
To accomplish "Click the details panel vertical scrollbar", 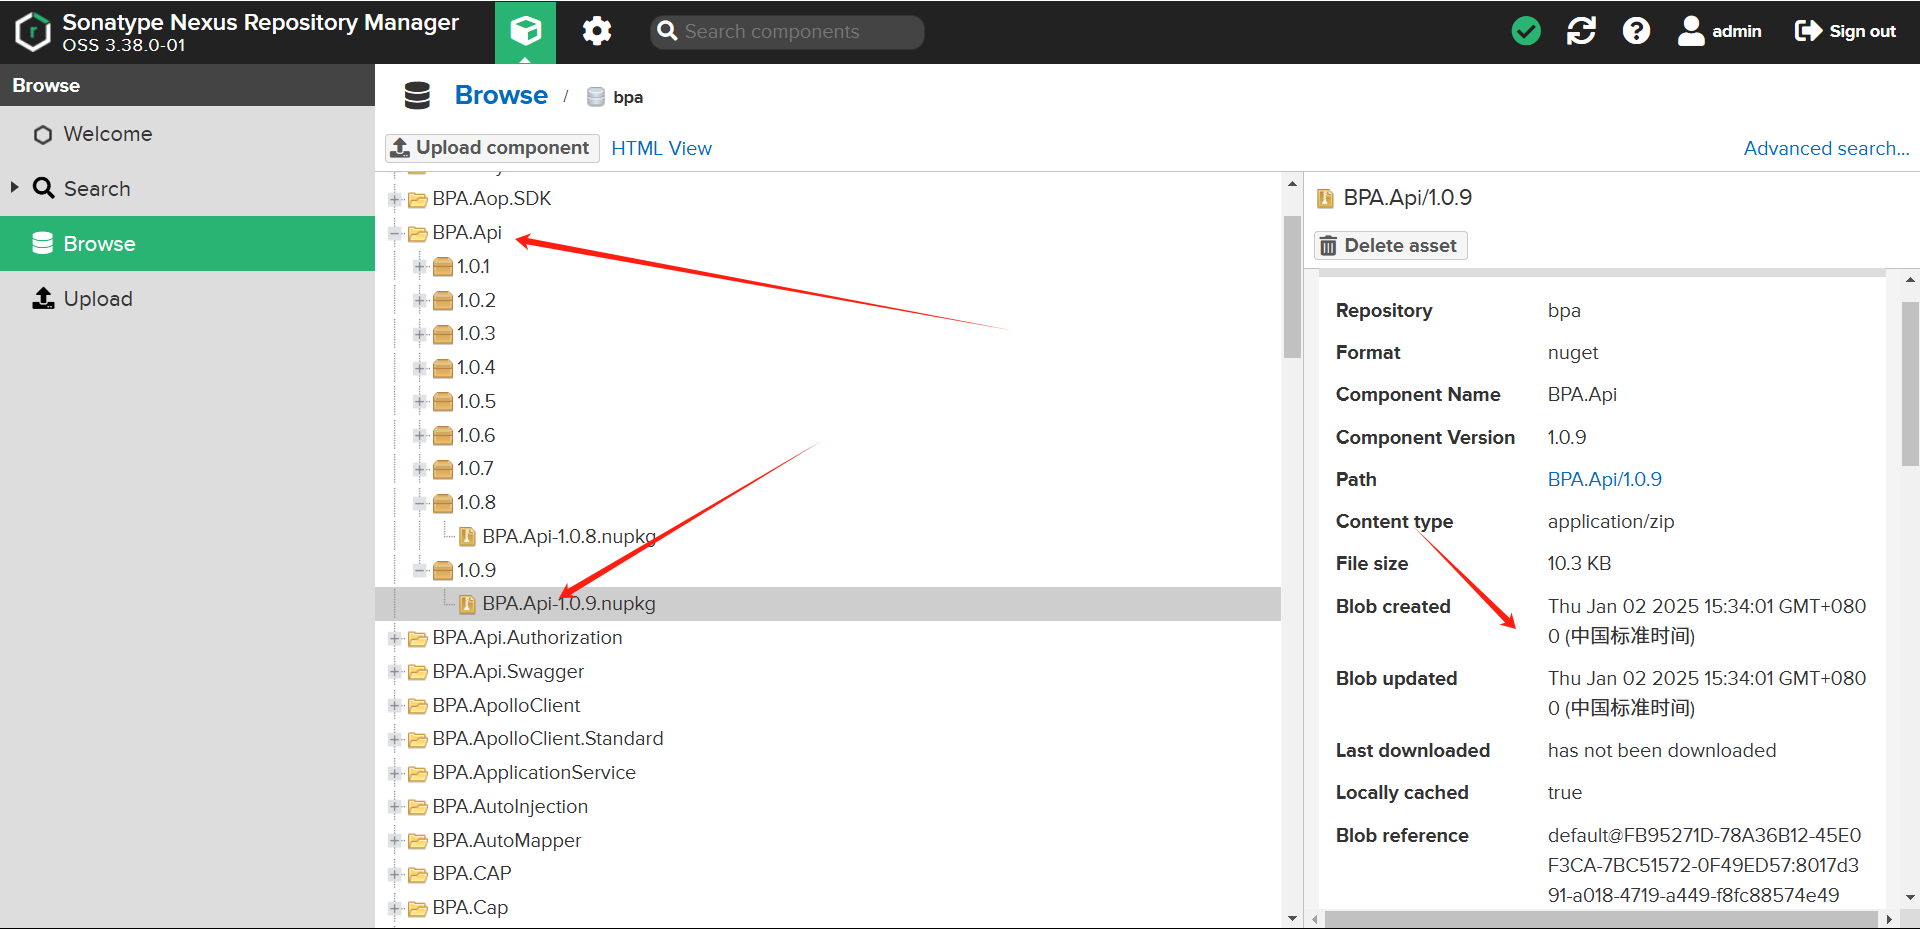I will tap(1910, 383).
